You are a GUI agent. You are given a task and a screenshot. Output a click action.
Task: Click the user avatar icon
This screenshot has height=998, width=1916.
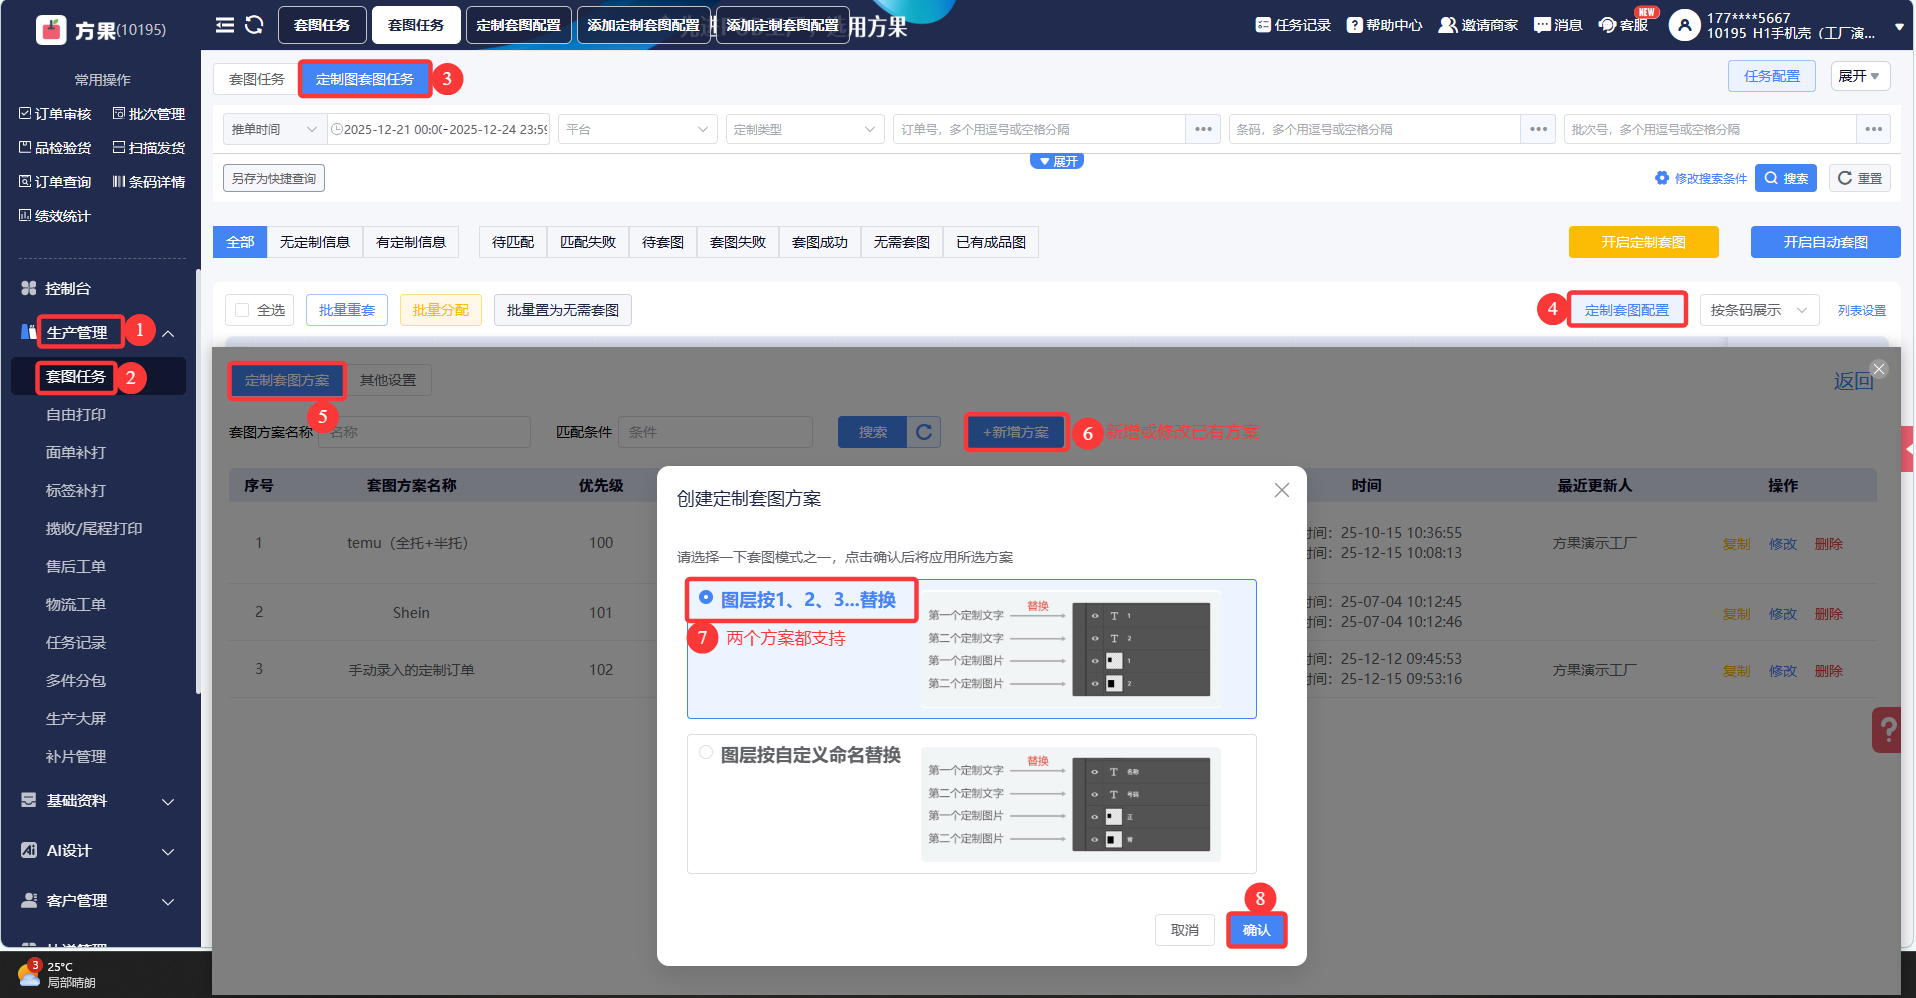click(1684, 25)
